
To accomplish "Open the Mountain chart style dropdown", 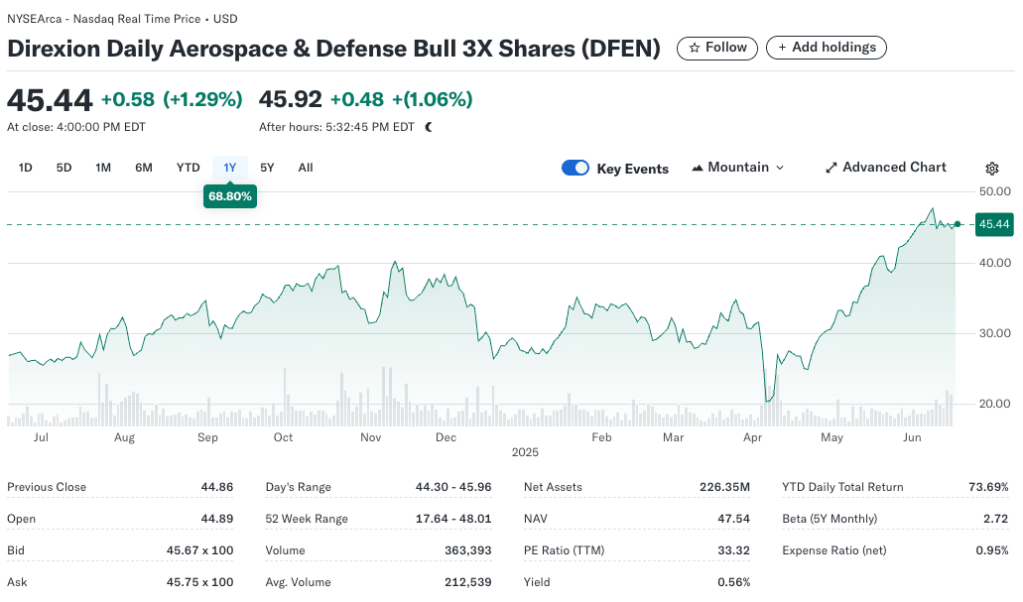I will click(x=738, y=167).
